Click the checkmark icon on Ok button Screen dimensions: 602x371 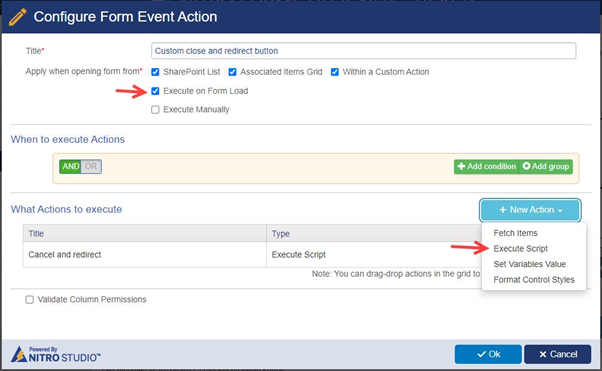481,354
